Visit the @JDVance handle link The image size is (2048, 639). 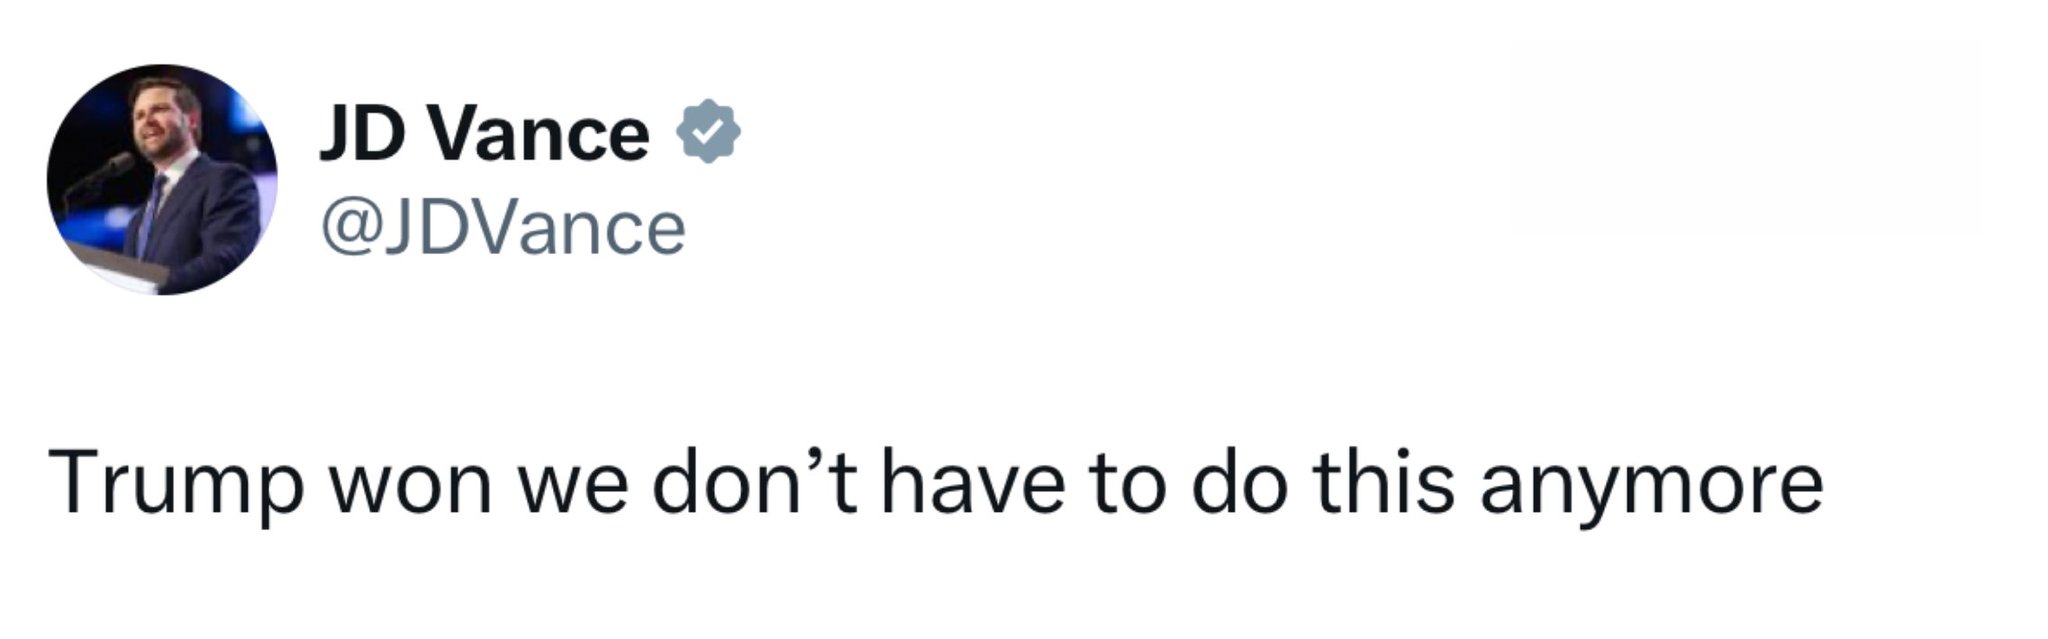[503, 229]
